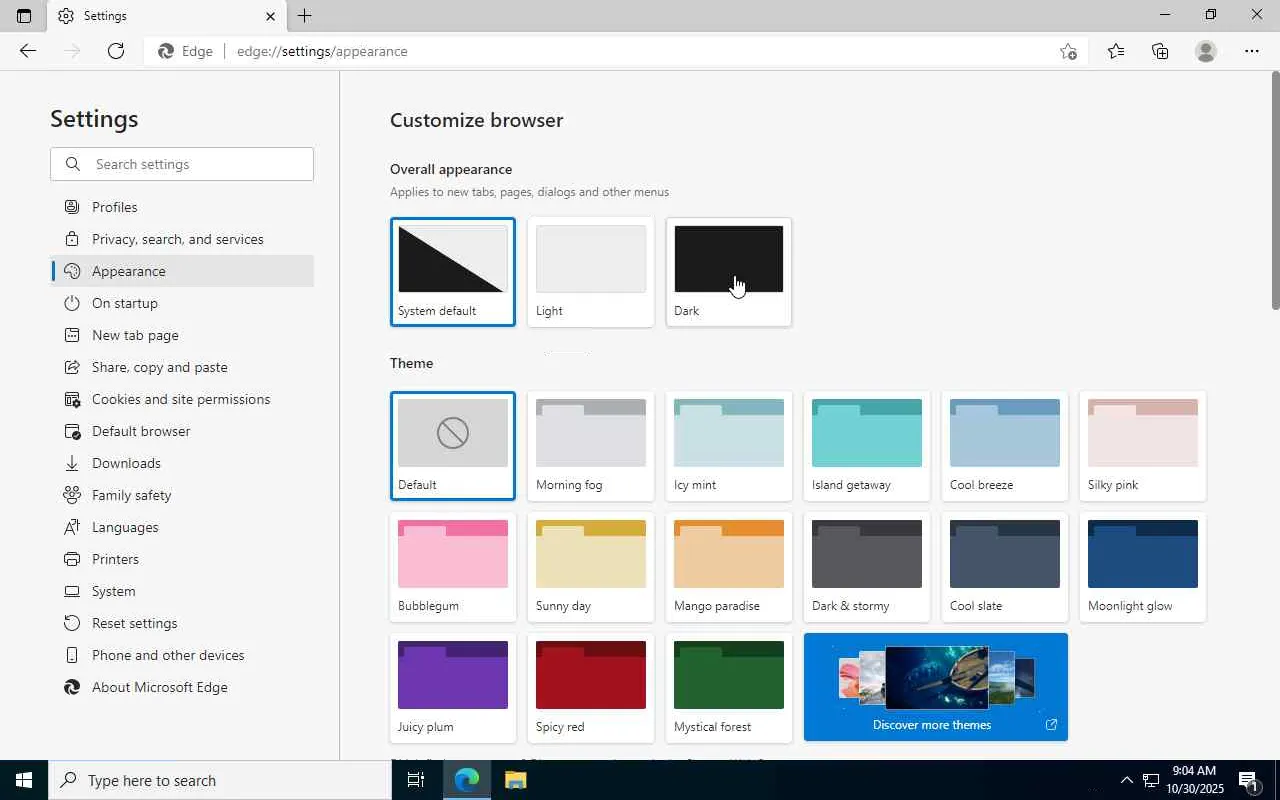Apply the Island getaway theme
Image resolution: width=1280 pixels, height=800 pixels.
pos(867,446)
